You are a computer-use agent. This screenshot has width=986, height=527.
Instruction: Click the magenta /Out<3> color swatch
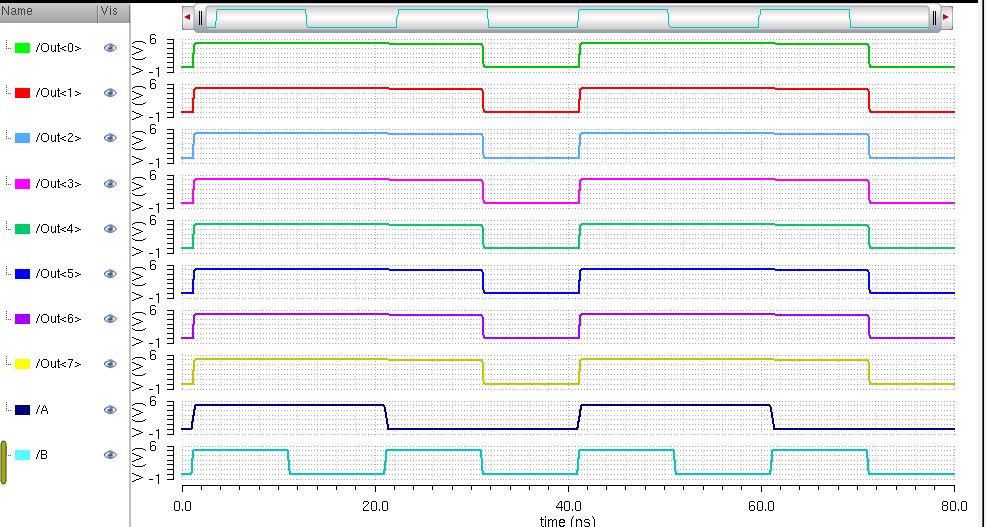23,184
